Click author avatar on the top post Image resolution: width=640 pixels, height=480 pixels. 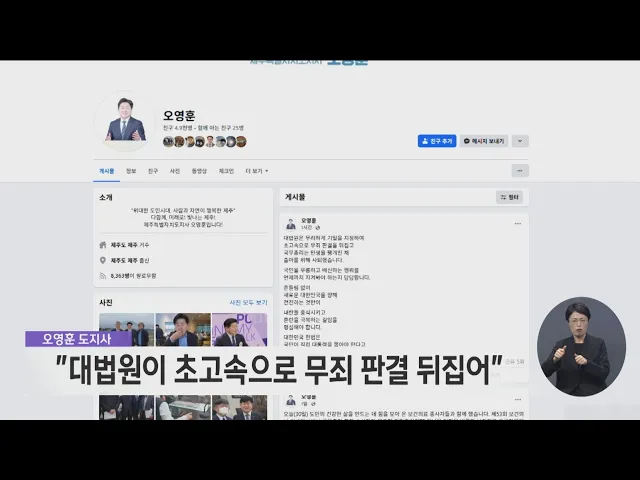click(291, 224)
